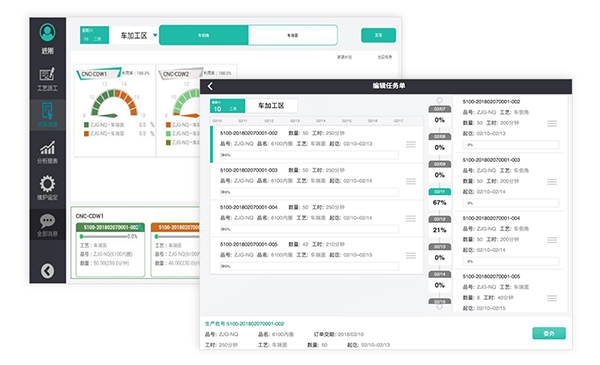Click left-list text 5100-201802070001-003
Viewport: 600px width, 365px height.
click(249, 170)
